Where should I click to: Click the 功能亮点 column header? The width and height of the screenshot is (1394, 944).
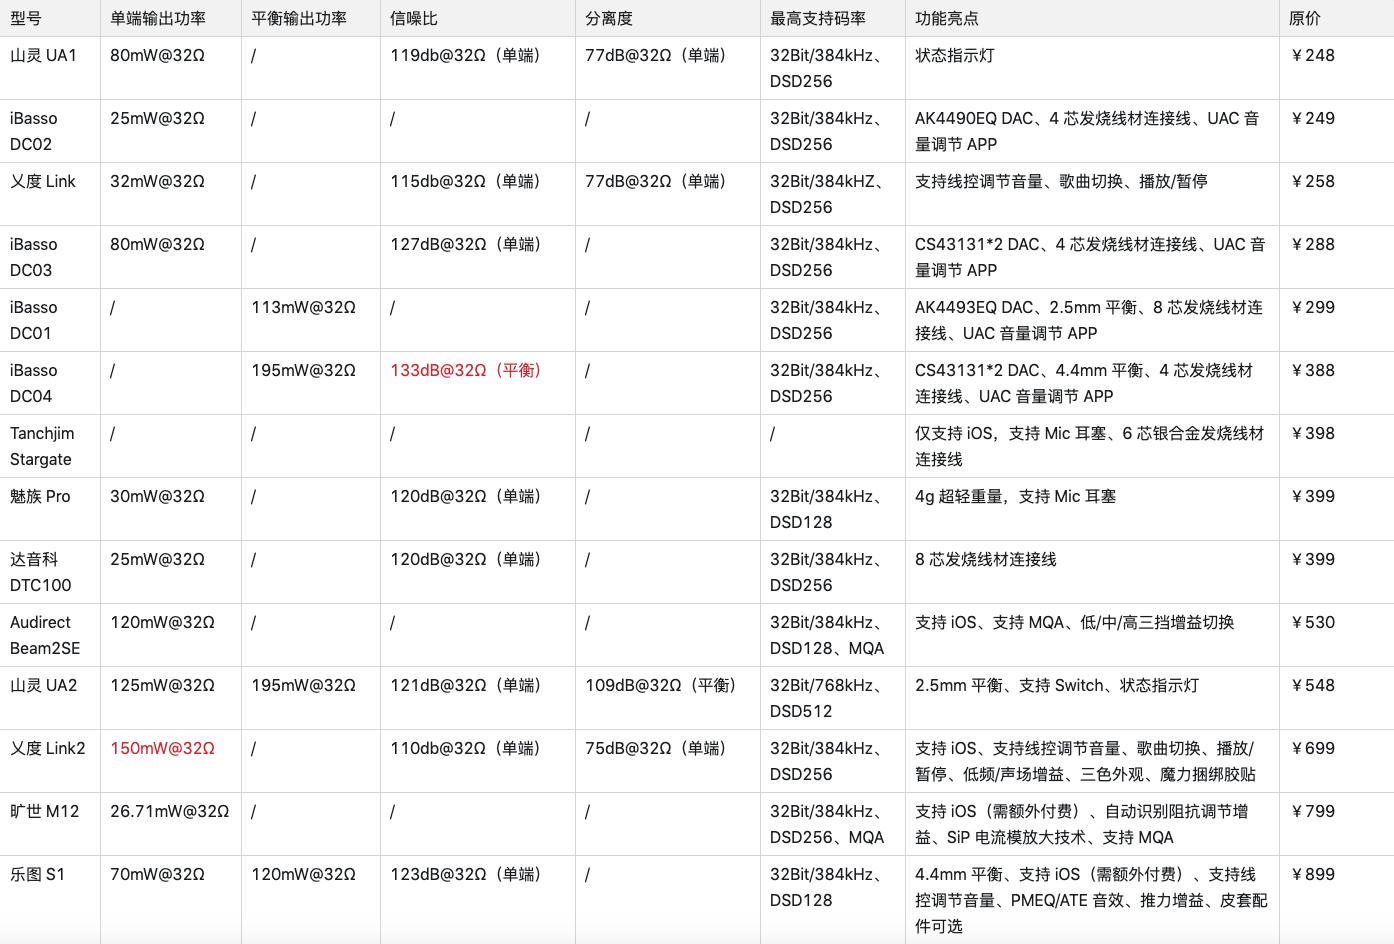pos(939,17)
